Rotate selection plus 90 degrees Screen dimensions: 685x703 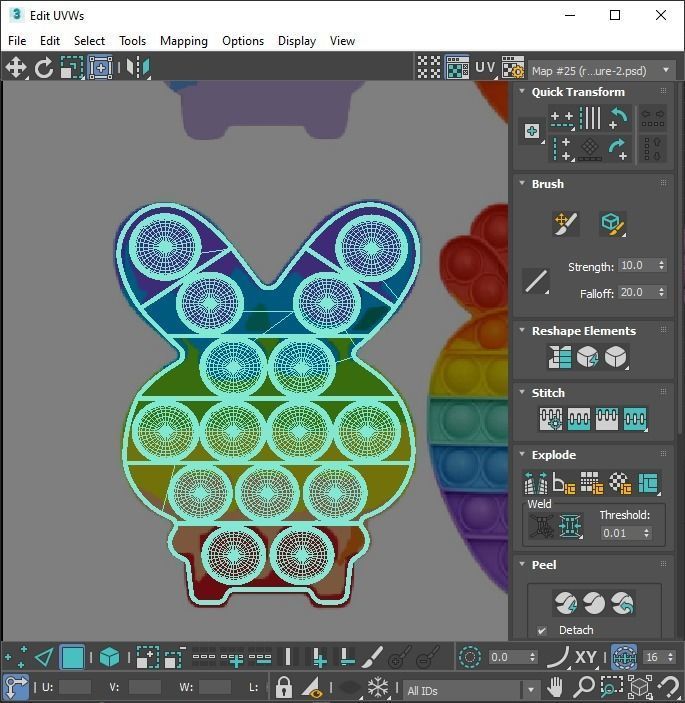coord(619,149)
